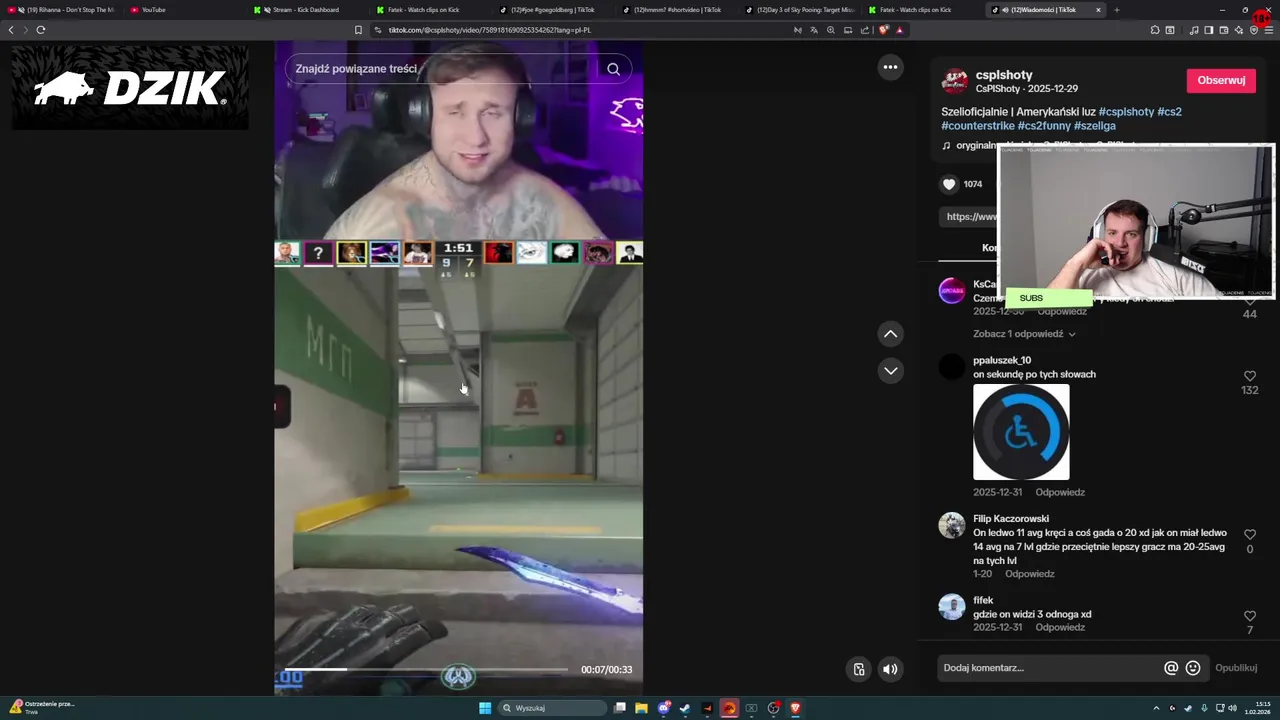1280x720 pixels.
Task: Open the #cs2funny hashtag link
Action: coord(1044,126)
